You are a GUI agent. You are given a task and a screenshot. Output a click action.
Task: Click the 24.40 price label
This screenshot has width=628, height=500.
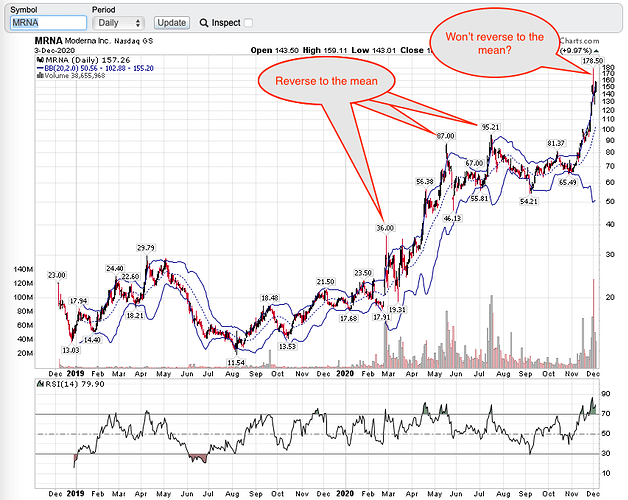pyautogui.click(x=115, y=269)
